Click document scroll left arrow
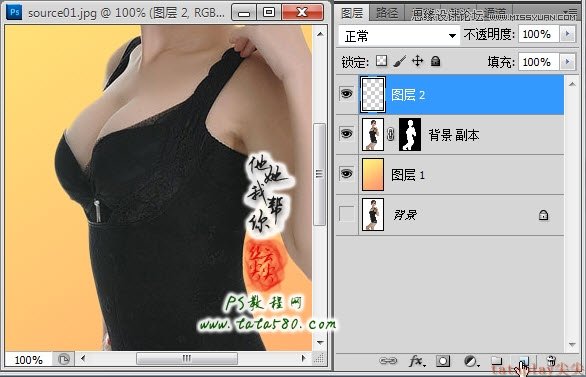This screenshot has height=377, width=586. point(83,359)
